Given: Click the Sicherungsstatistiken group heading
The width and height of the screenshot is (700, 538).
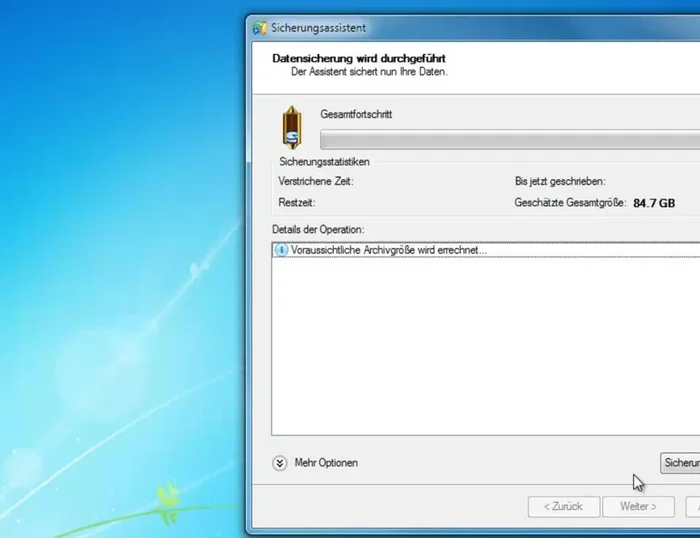Looking at the screenshot, I should [325, 161].
